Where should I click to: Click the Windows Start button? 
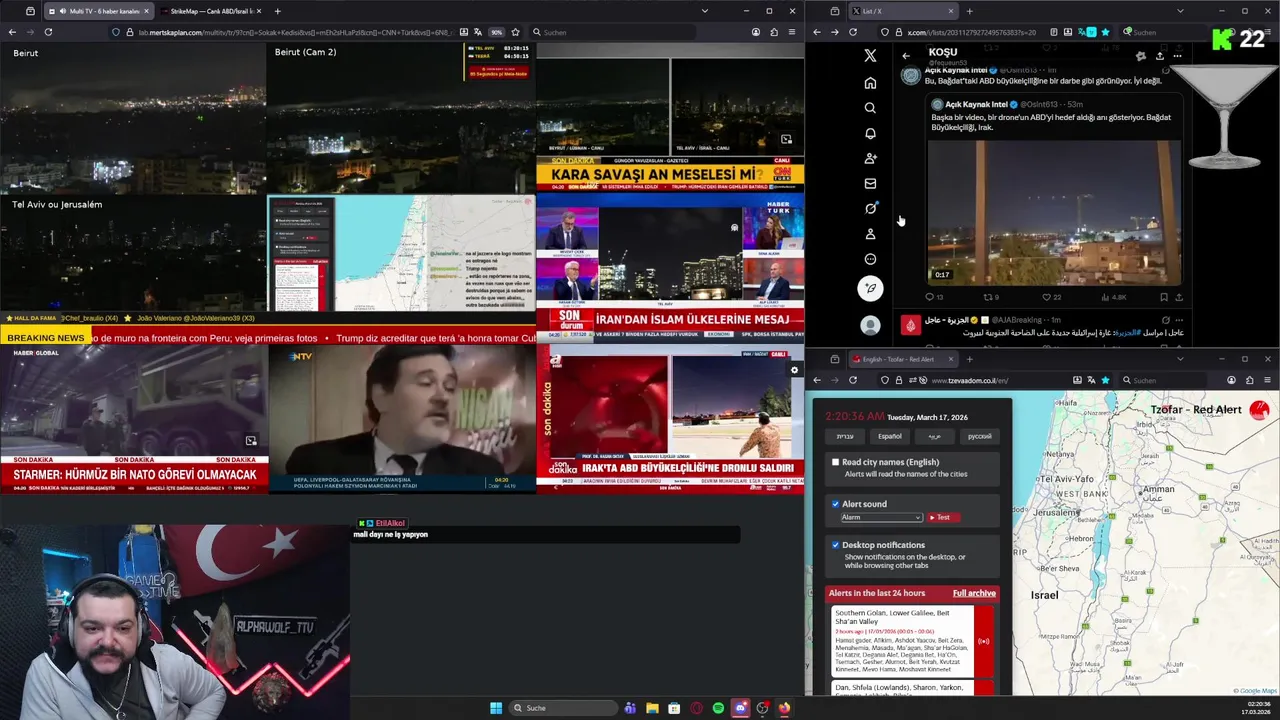coord(496,708)
